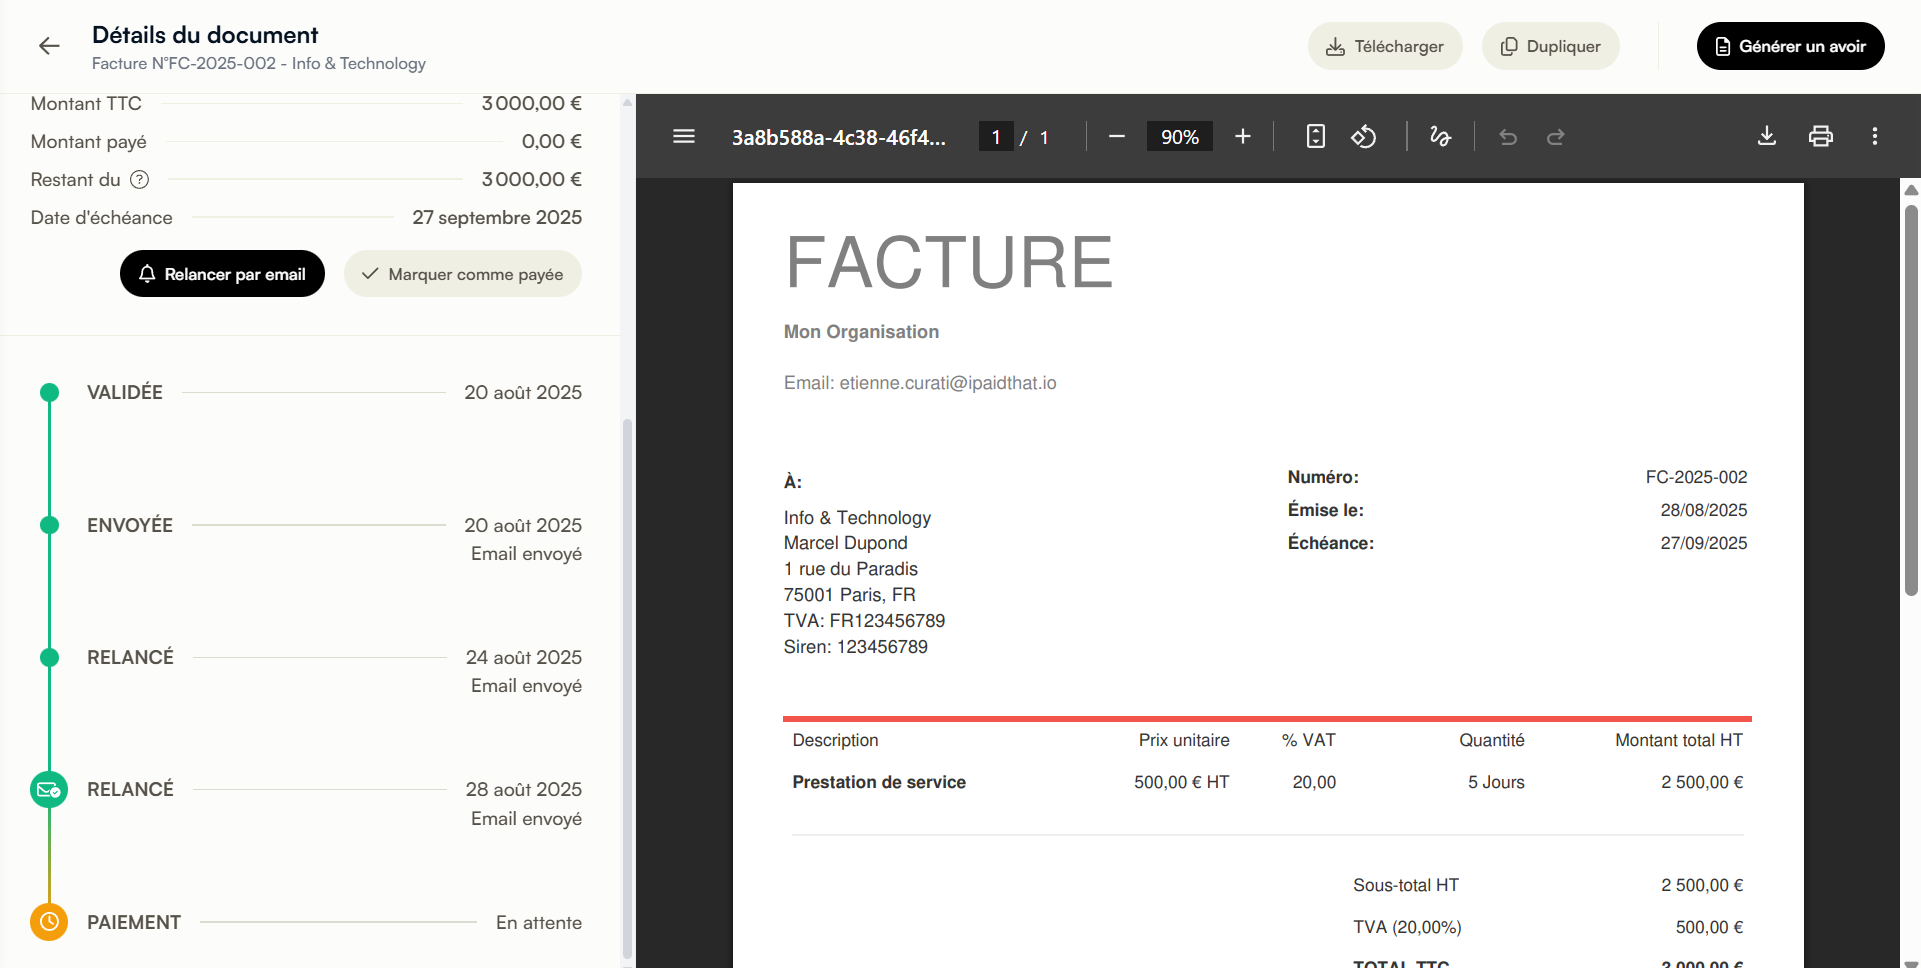
Task: Click the Montant payé 0,00 € value
Action: (x=552, y=141)
